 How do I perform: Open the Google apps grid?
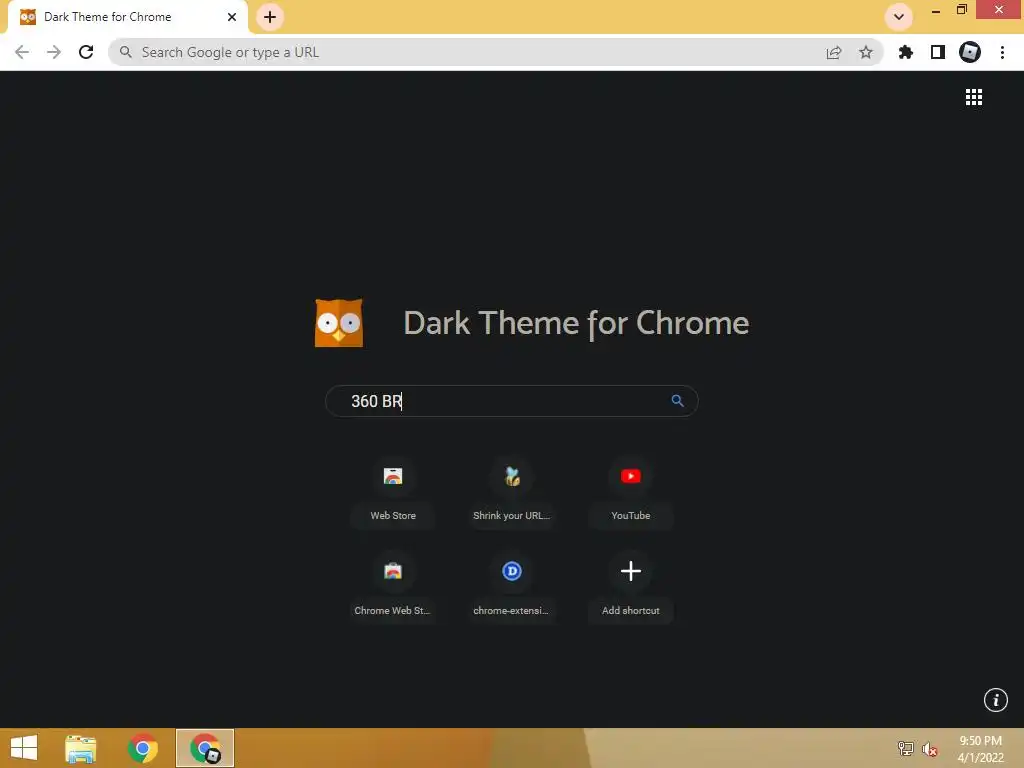tap(974, 97)
